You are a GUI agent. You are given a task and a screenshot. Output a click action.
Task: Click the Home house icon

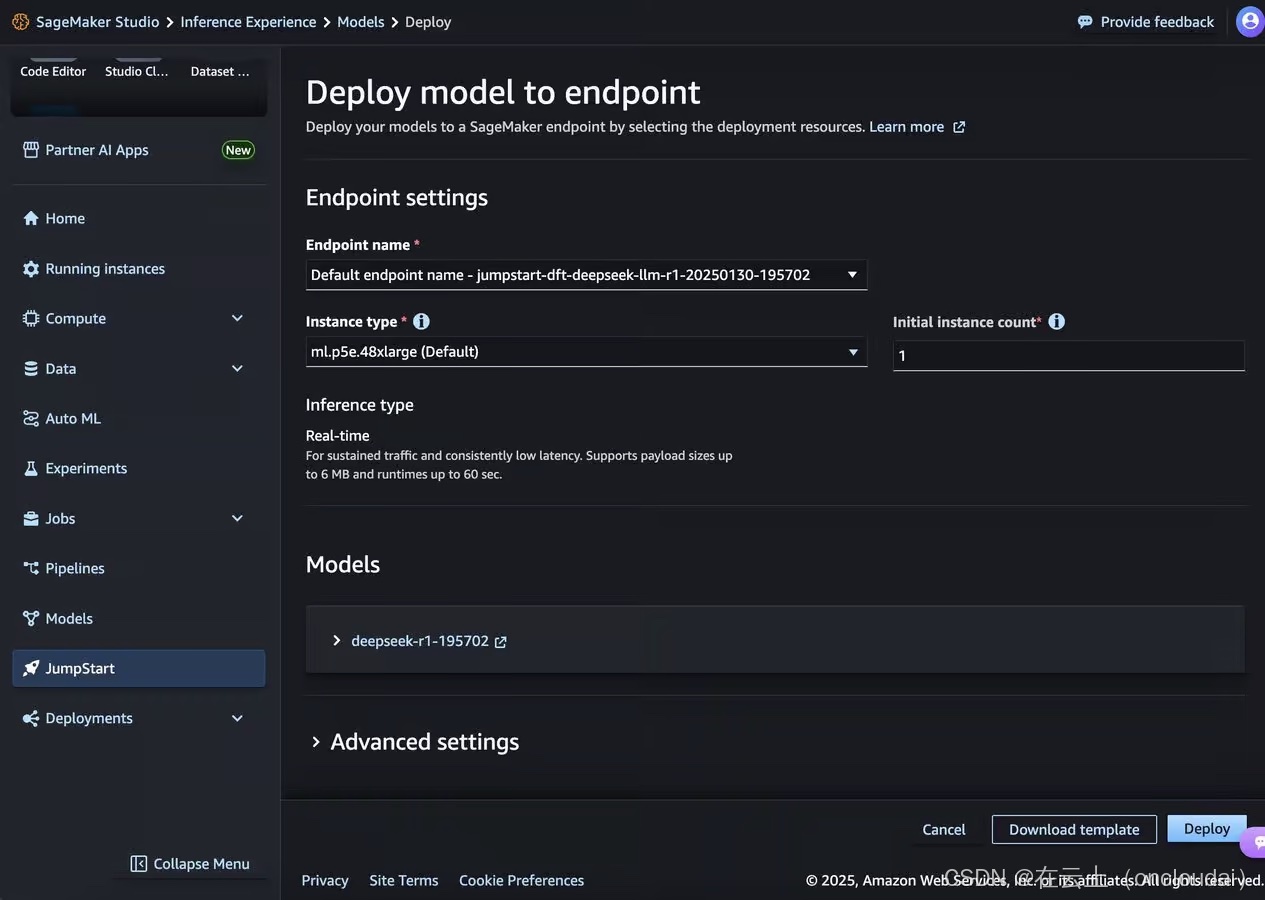point(31,218)
